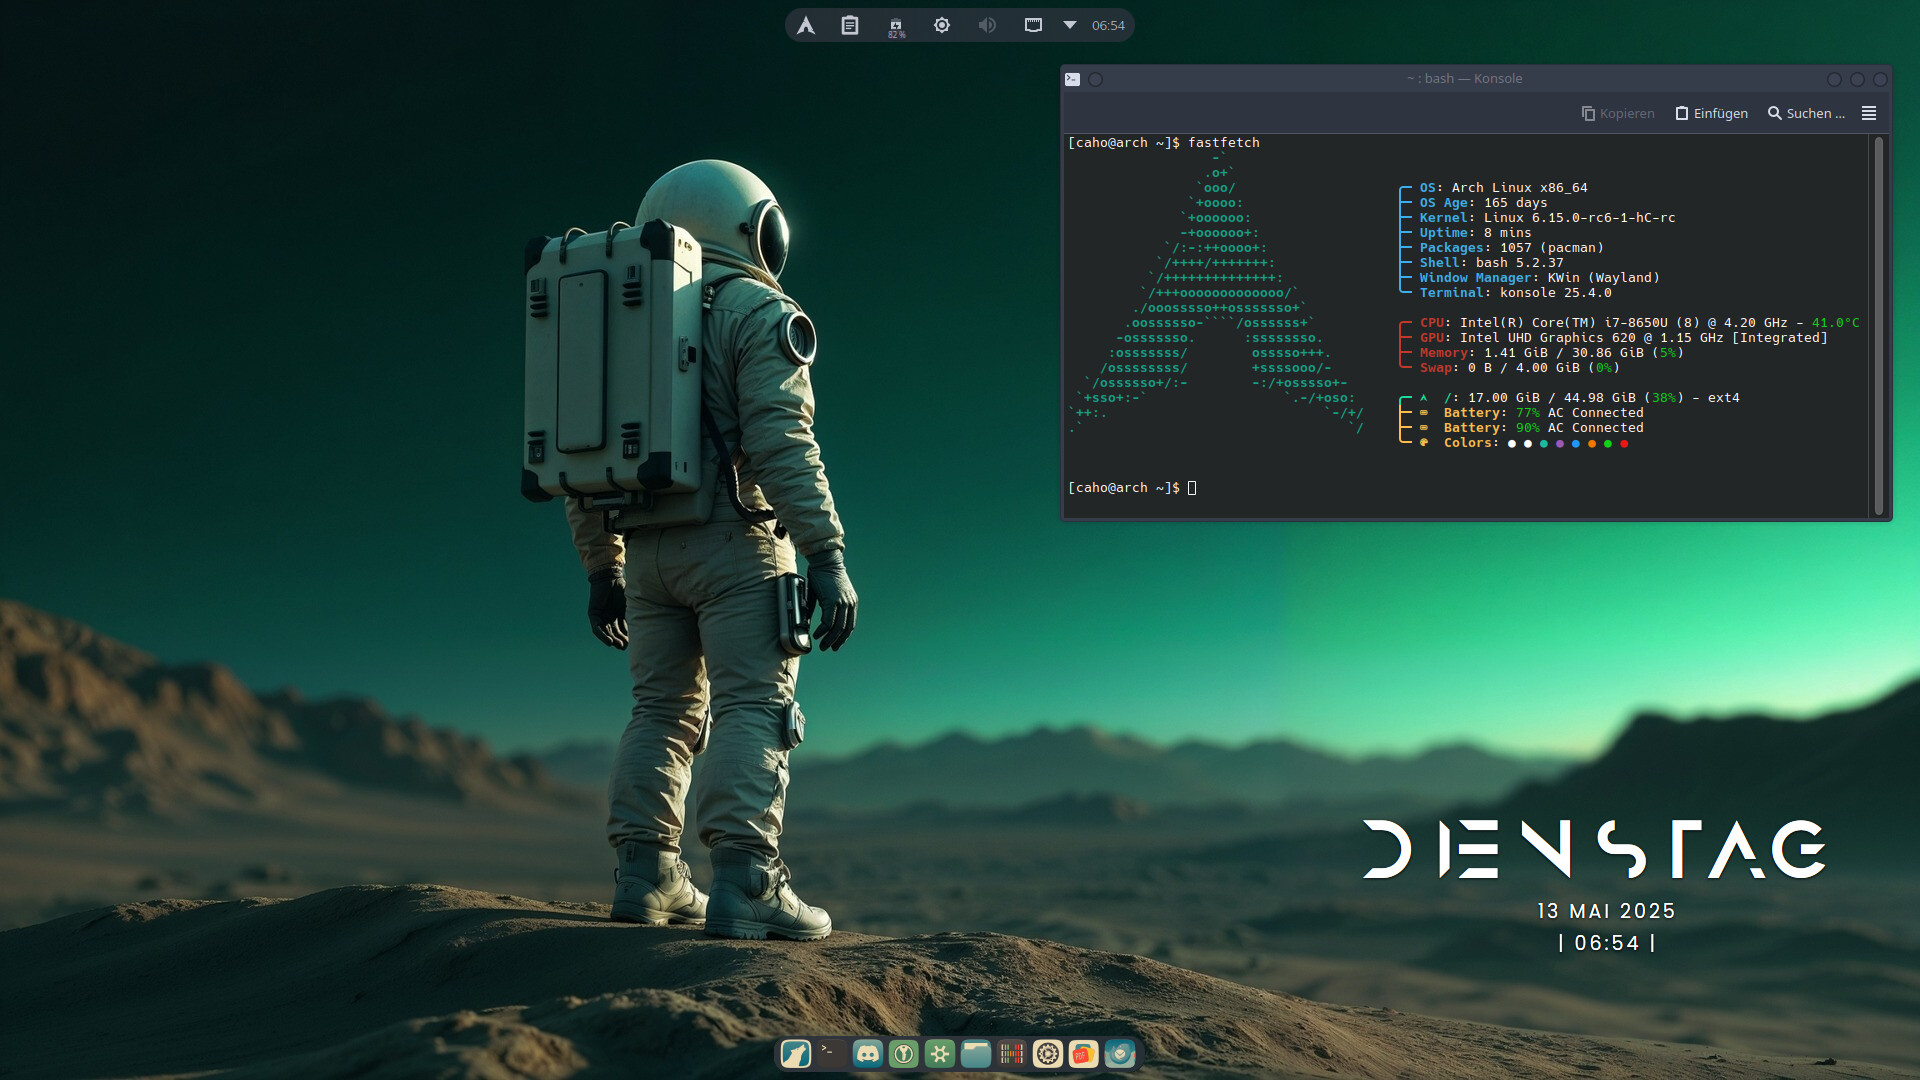Image resolution: width=1920 pixels, height=1080 pixels.
Task: Click the battery 82% indicator
Action: click(896, 26)
